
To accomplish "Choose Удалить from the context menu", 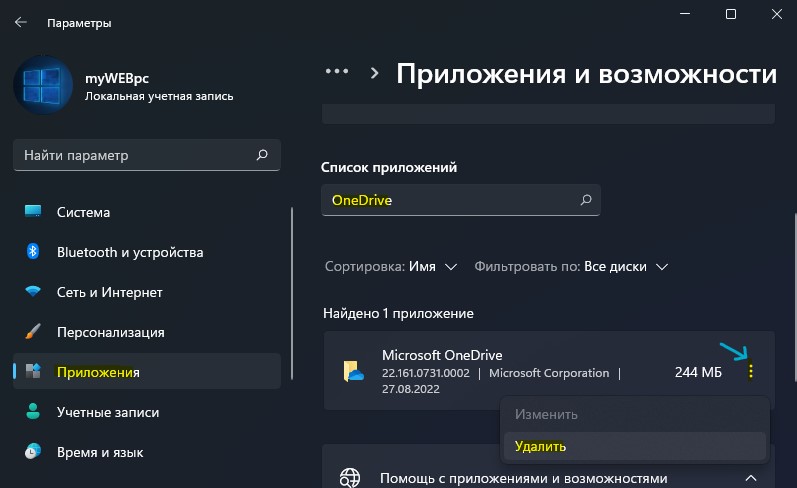I will click(x=635, y=446).
